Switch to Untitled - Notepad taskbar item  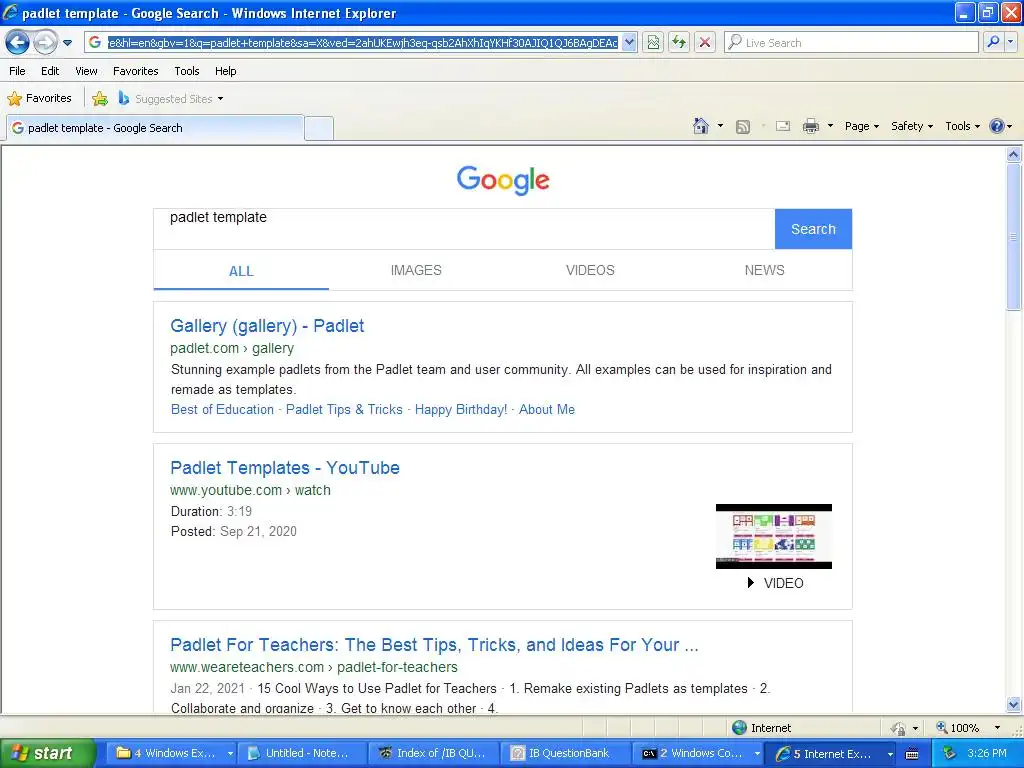coord(302,753)
